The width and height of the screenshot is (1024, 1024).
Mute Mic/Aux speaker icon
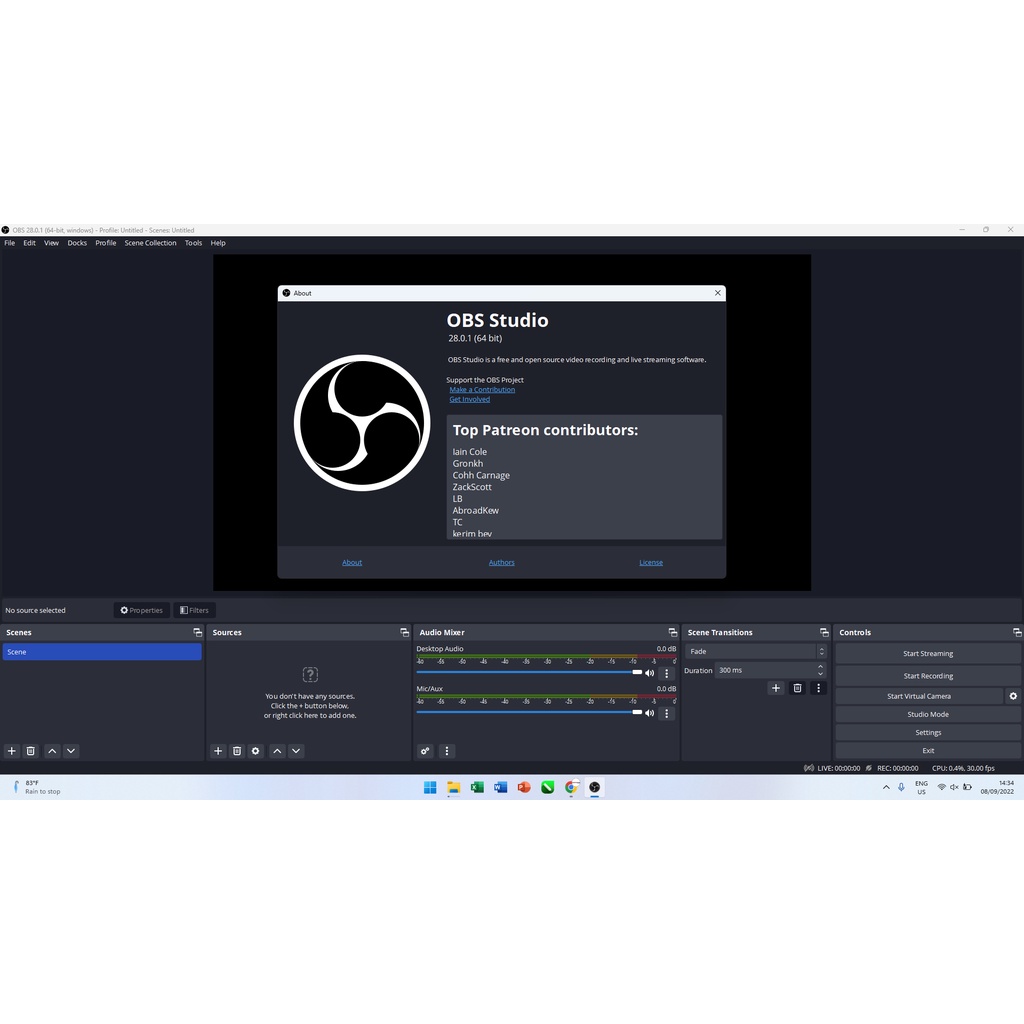tap(650, 713)
